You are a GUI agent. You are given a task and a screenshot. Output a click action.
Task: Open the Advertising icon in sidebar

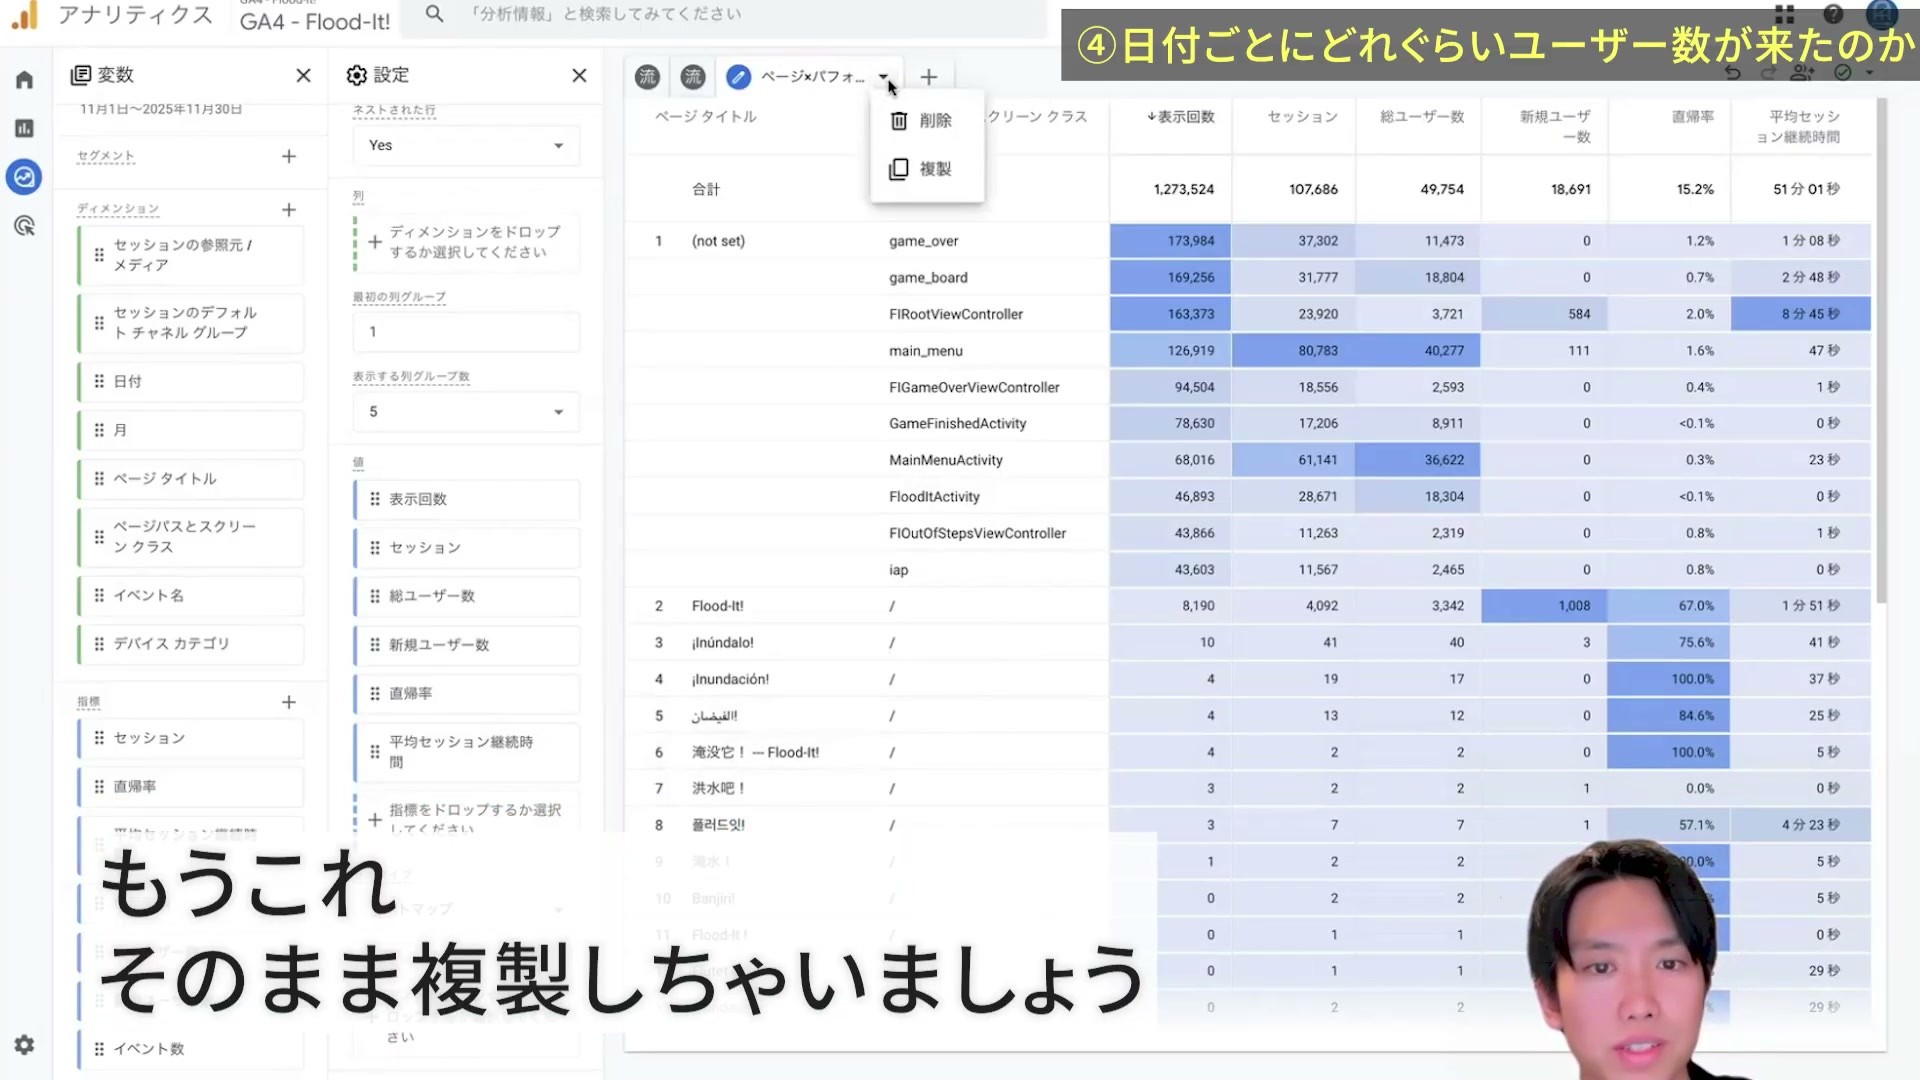pos(24,226)
